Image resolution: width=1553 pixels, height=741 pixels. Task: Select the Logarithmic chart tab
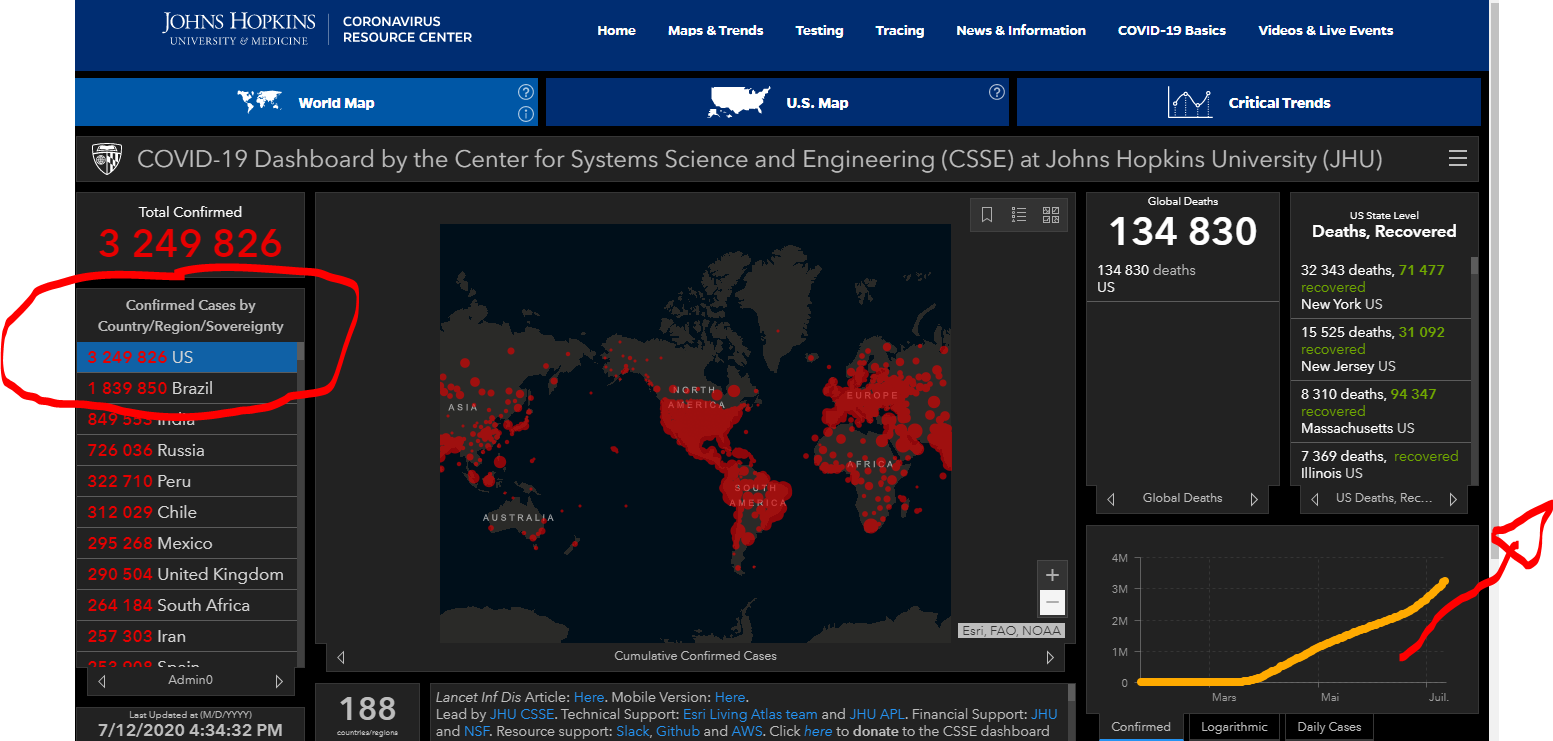(x=1234, y=727)
